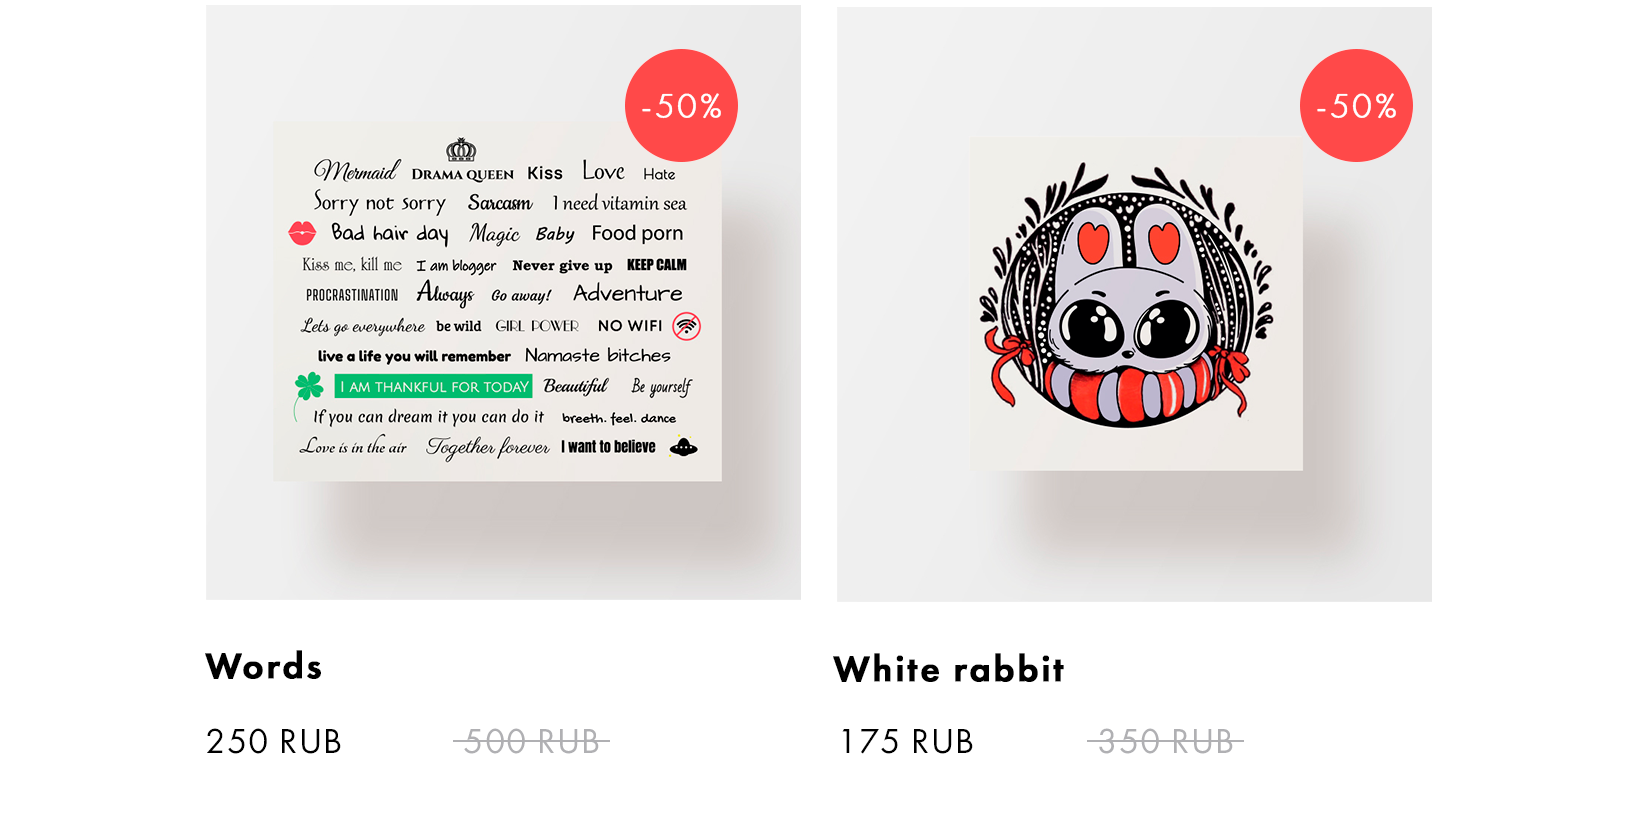Click the 175 RUB sale price
Image resolution: width=1638 pixels, height=840 pixels.
pos(907,742)
